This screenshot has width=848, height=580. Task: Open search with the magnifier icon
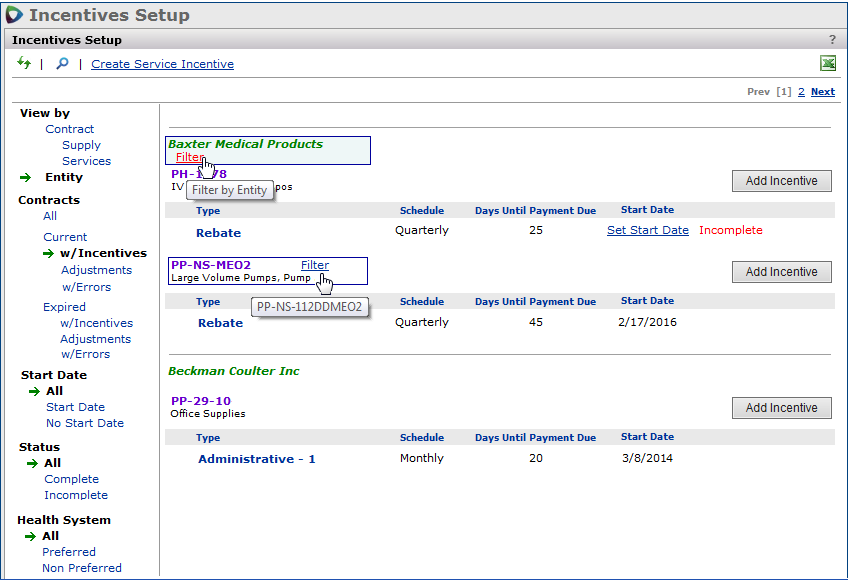click(x=62, y=64)
